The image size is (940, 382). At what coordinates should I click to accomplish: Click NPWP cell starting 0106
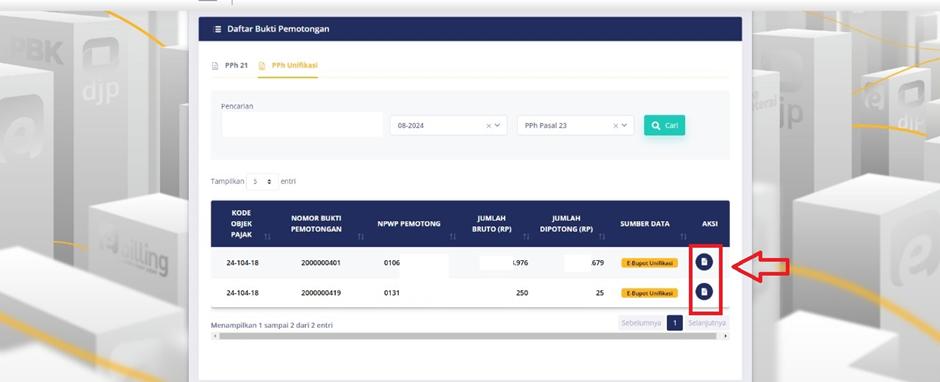tap(391, 263)
